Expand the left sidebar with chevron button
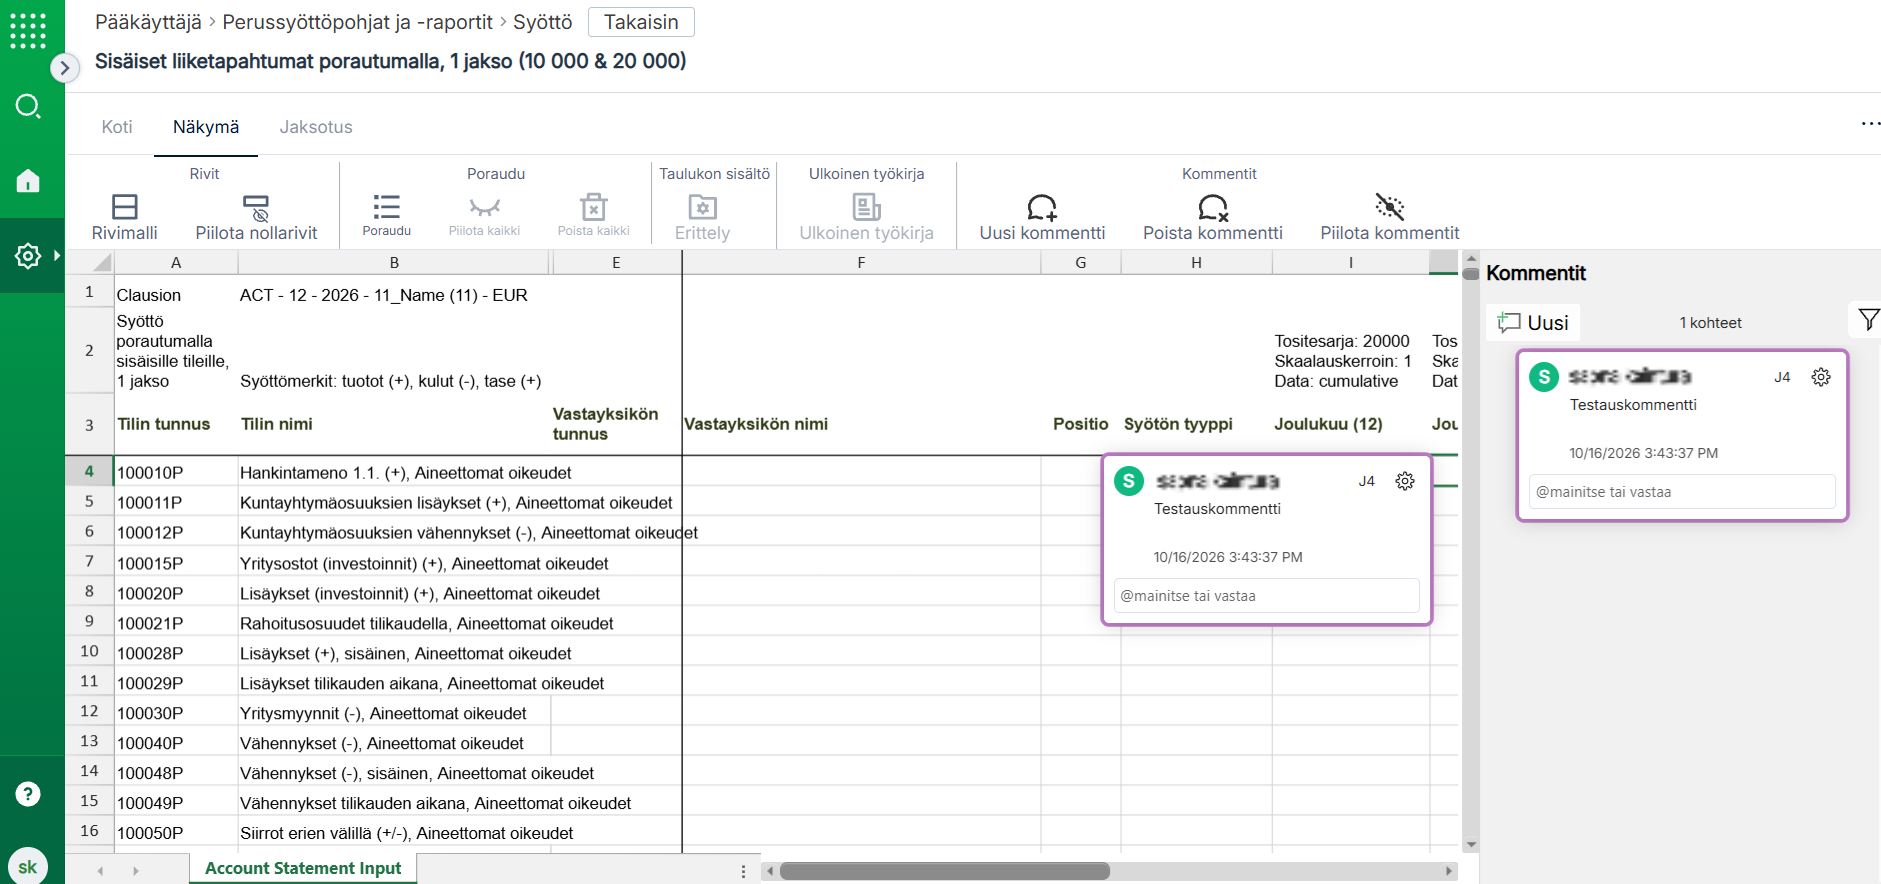The image size is (1881, 884). (x=64, y=68)
